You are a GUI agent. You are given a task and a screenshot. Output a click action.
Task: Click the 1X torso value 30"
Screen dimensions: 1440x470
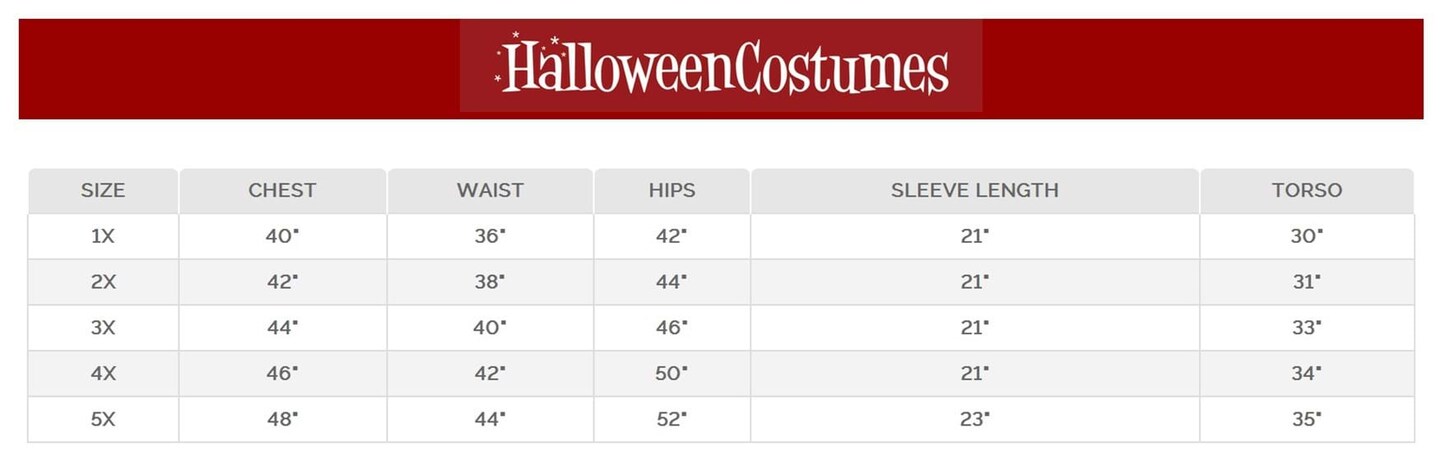[1306, 236]
